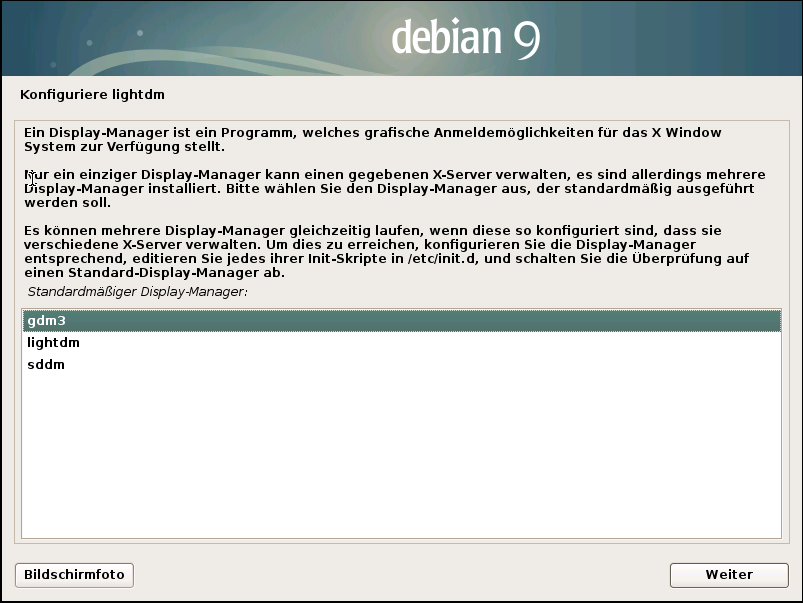
Task: Click the 'Standardmäßiger Display-Manager:' label
Action: pyautogui.click(x=137, y=292)
